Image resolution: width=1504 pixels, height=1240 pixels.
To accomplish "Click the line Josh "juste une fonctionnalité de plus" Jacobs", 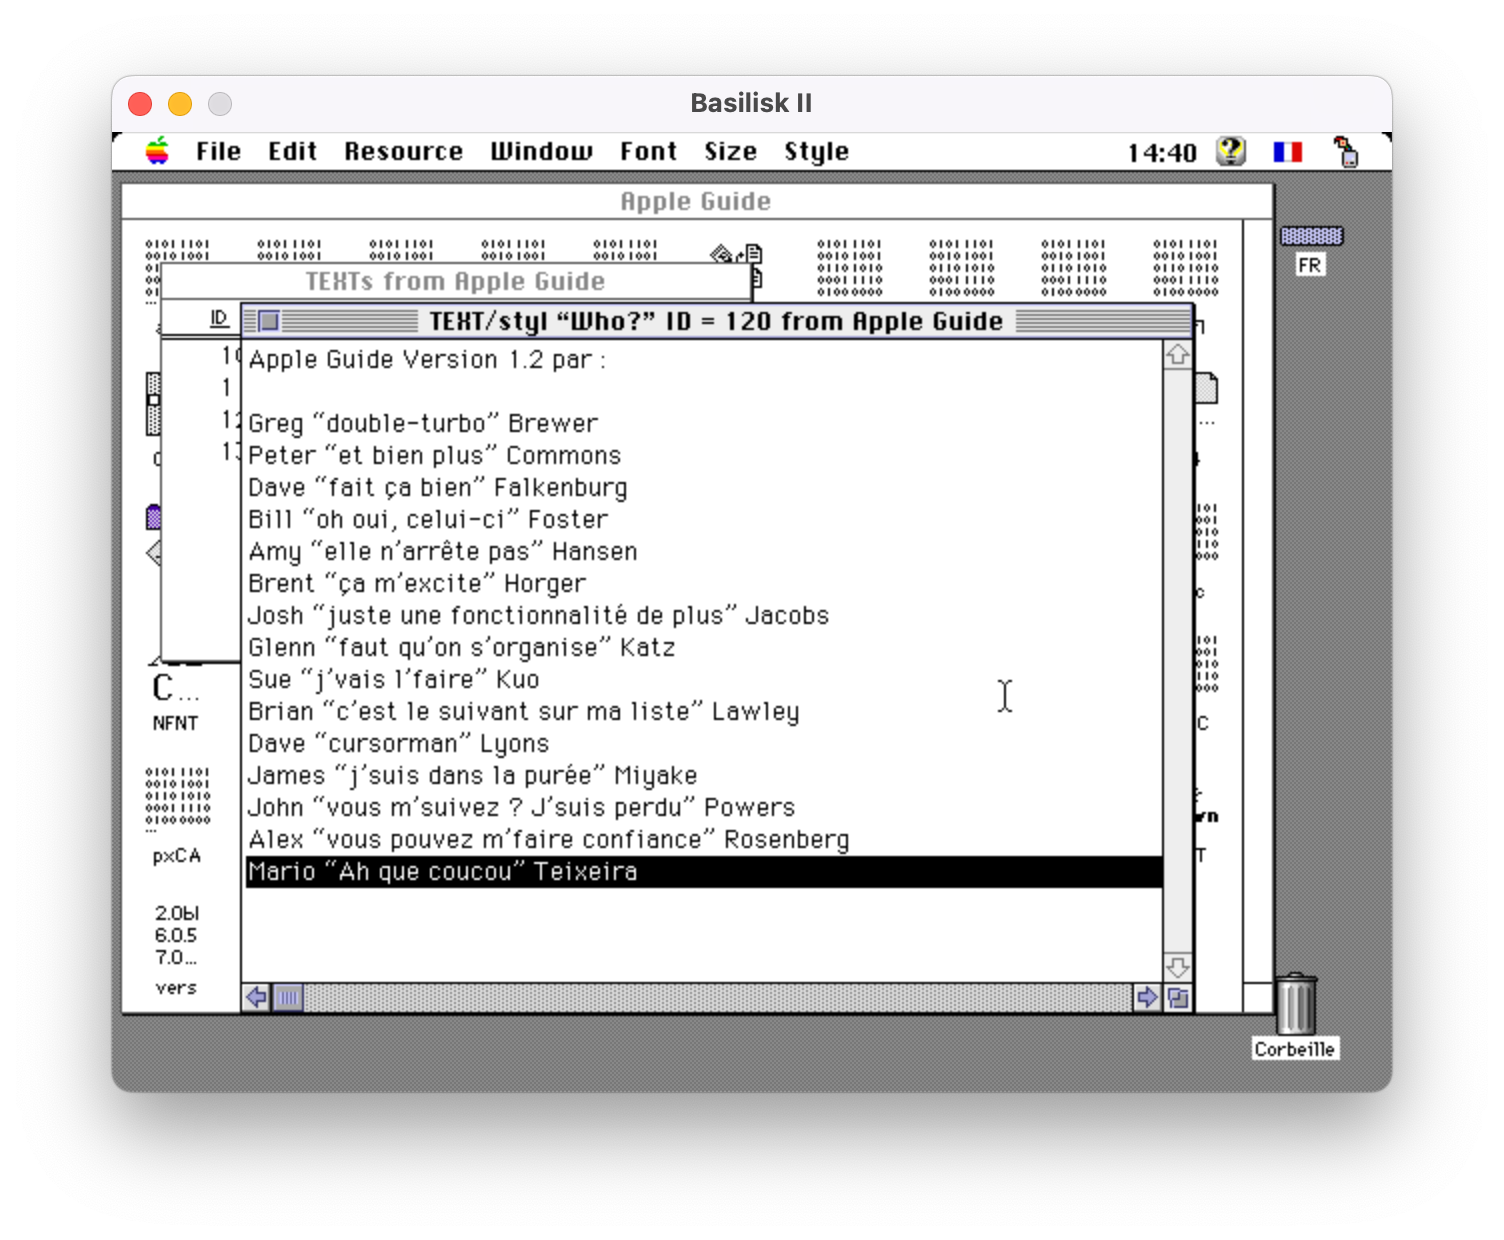I will point(539,616).
